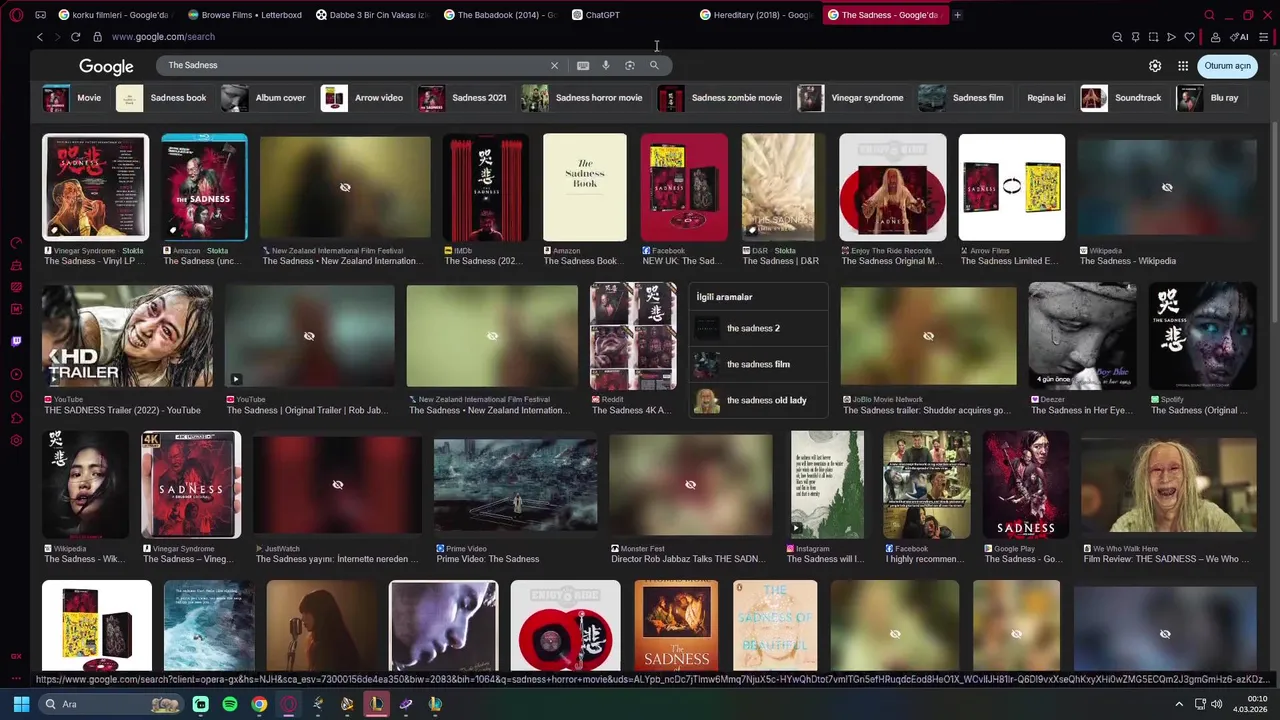Open the Windows Start menu
Image resolution: width=1280 pixels, height=720 pixels.
21,704
